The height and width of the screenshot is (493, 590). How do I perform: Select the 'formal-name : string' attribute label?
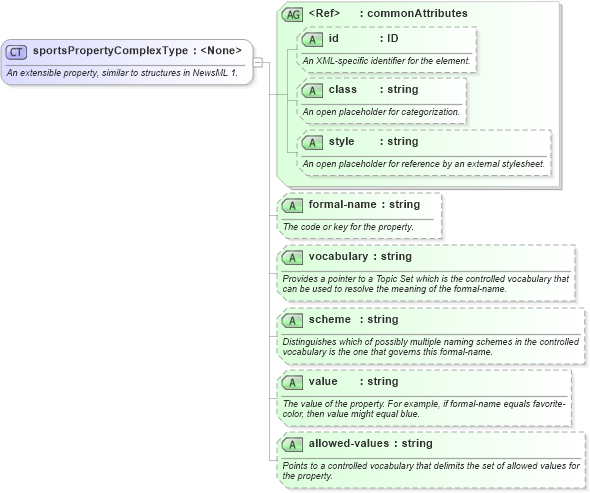[364, 204]
